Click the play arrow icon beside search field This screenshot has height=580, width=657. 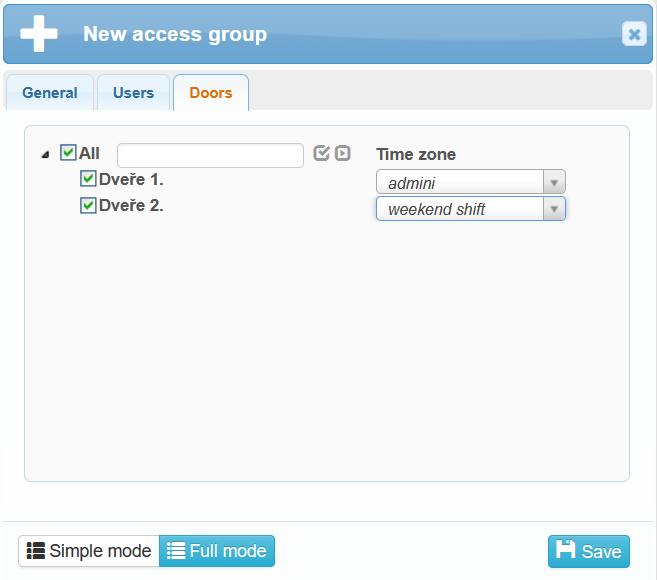(x=343, y=153)
